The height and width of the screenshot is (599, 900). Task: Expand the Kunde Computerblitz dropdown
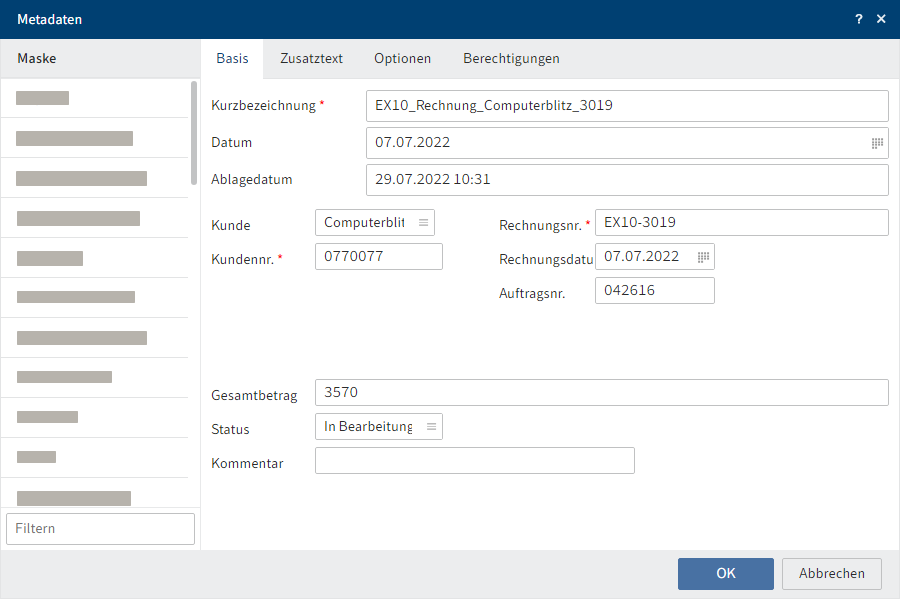click(x=375, y=223)
